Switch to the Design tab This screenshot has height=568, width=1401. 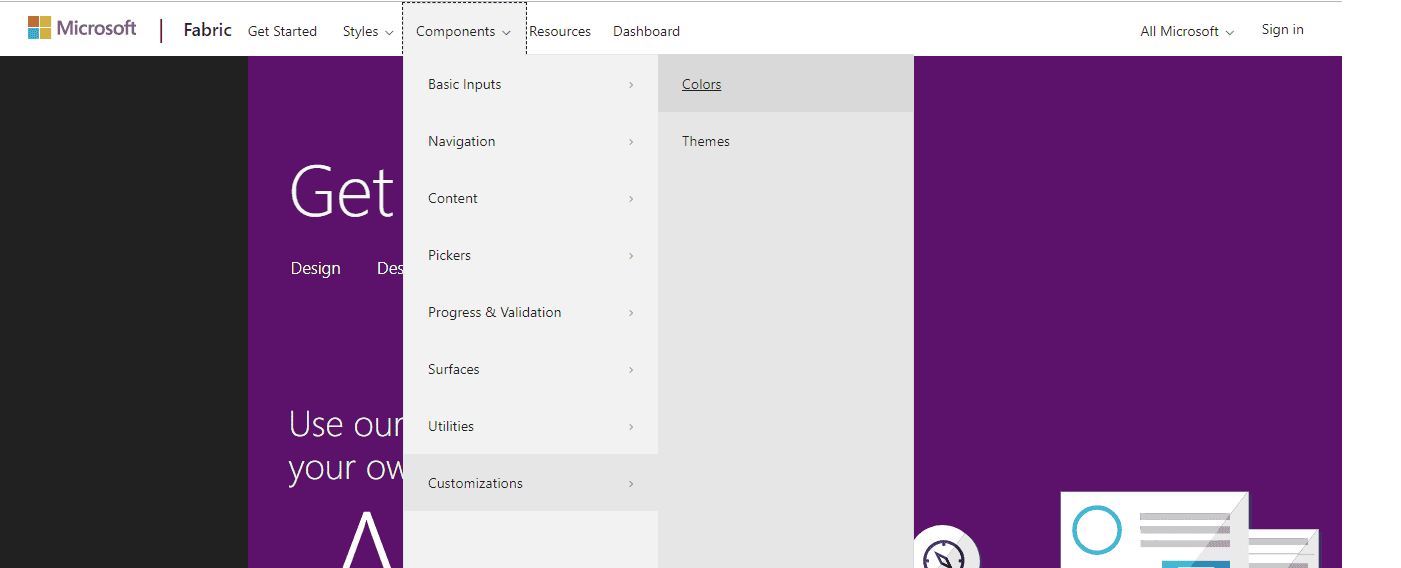coord(316,268)
